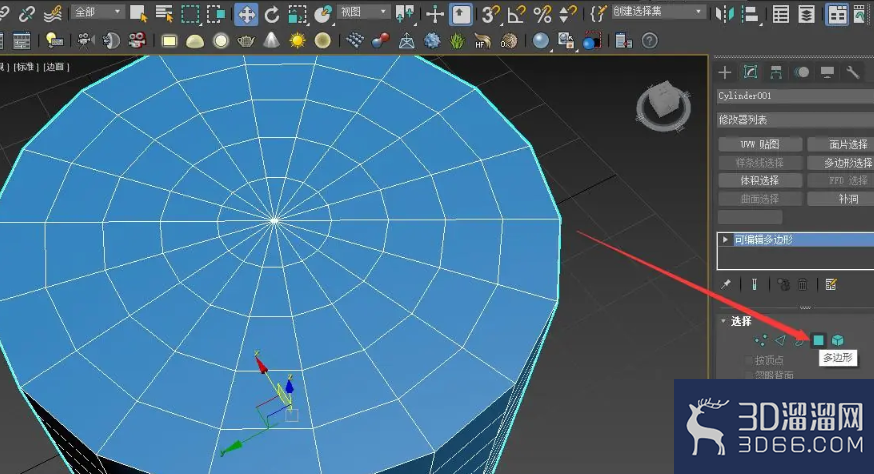This screenshot has height=474, width=874.
Task: Expand the 可编辑多边形 stack entry
Action: pyautogui.click(x=725, y=240)
